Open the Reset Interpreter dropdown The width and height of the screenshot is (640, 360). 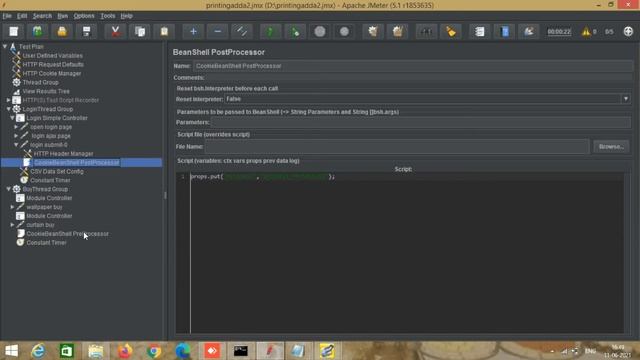626,99
